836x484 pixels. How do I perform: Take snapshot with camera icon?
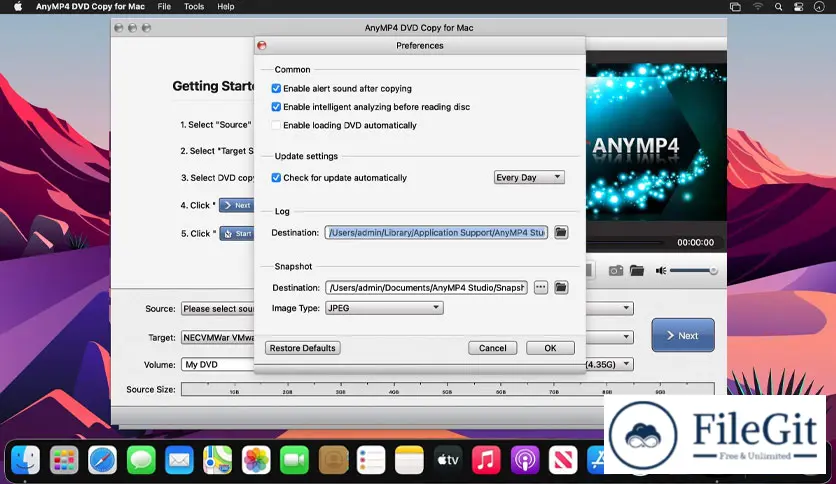coord(616,271)
